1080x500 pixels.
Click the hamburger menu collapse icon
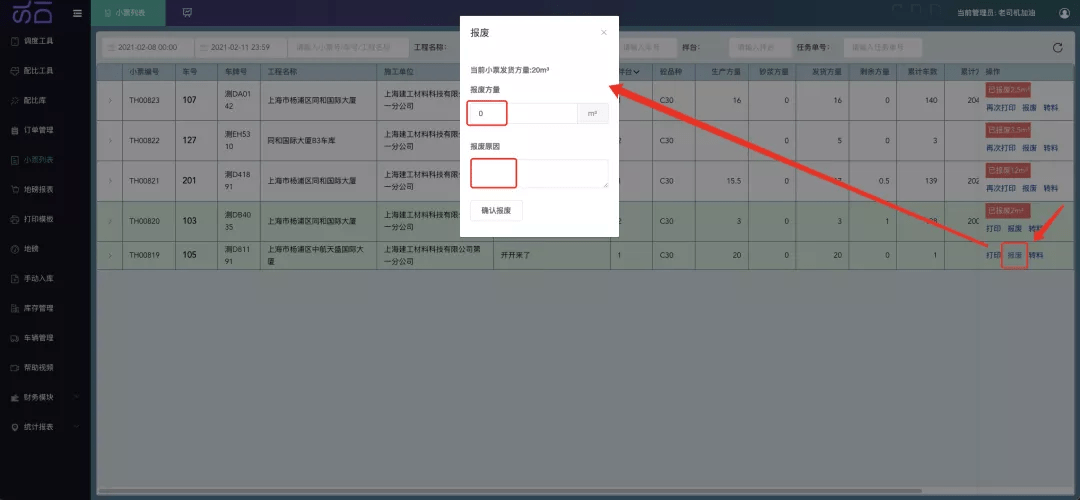click(78, 13)
